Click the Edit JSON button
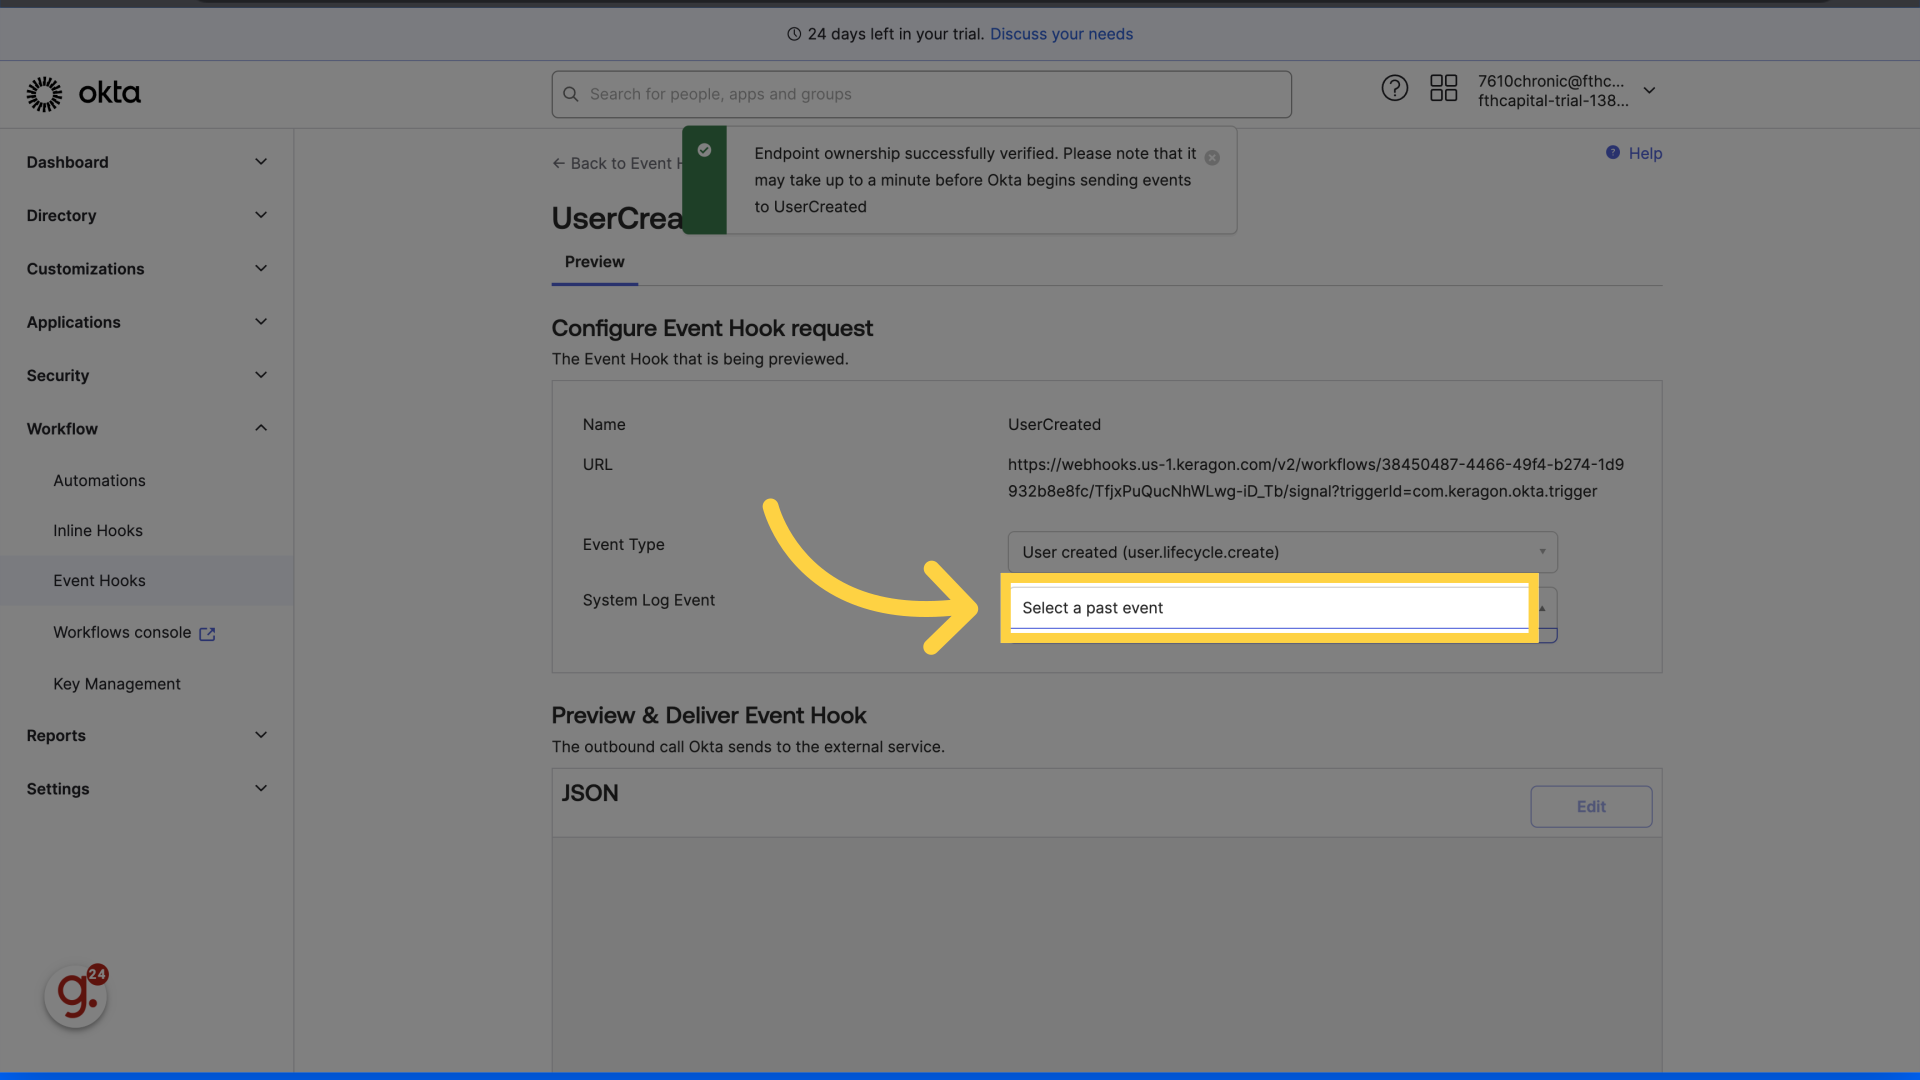The height and width of the screenshot is (1080, 1920). click(1590, 807)
